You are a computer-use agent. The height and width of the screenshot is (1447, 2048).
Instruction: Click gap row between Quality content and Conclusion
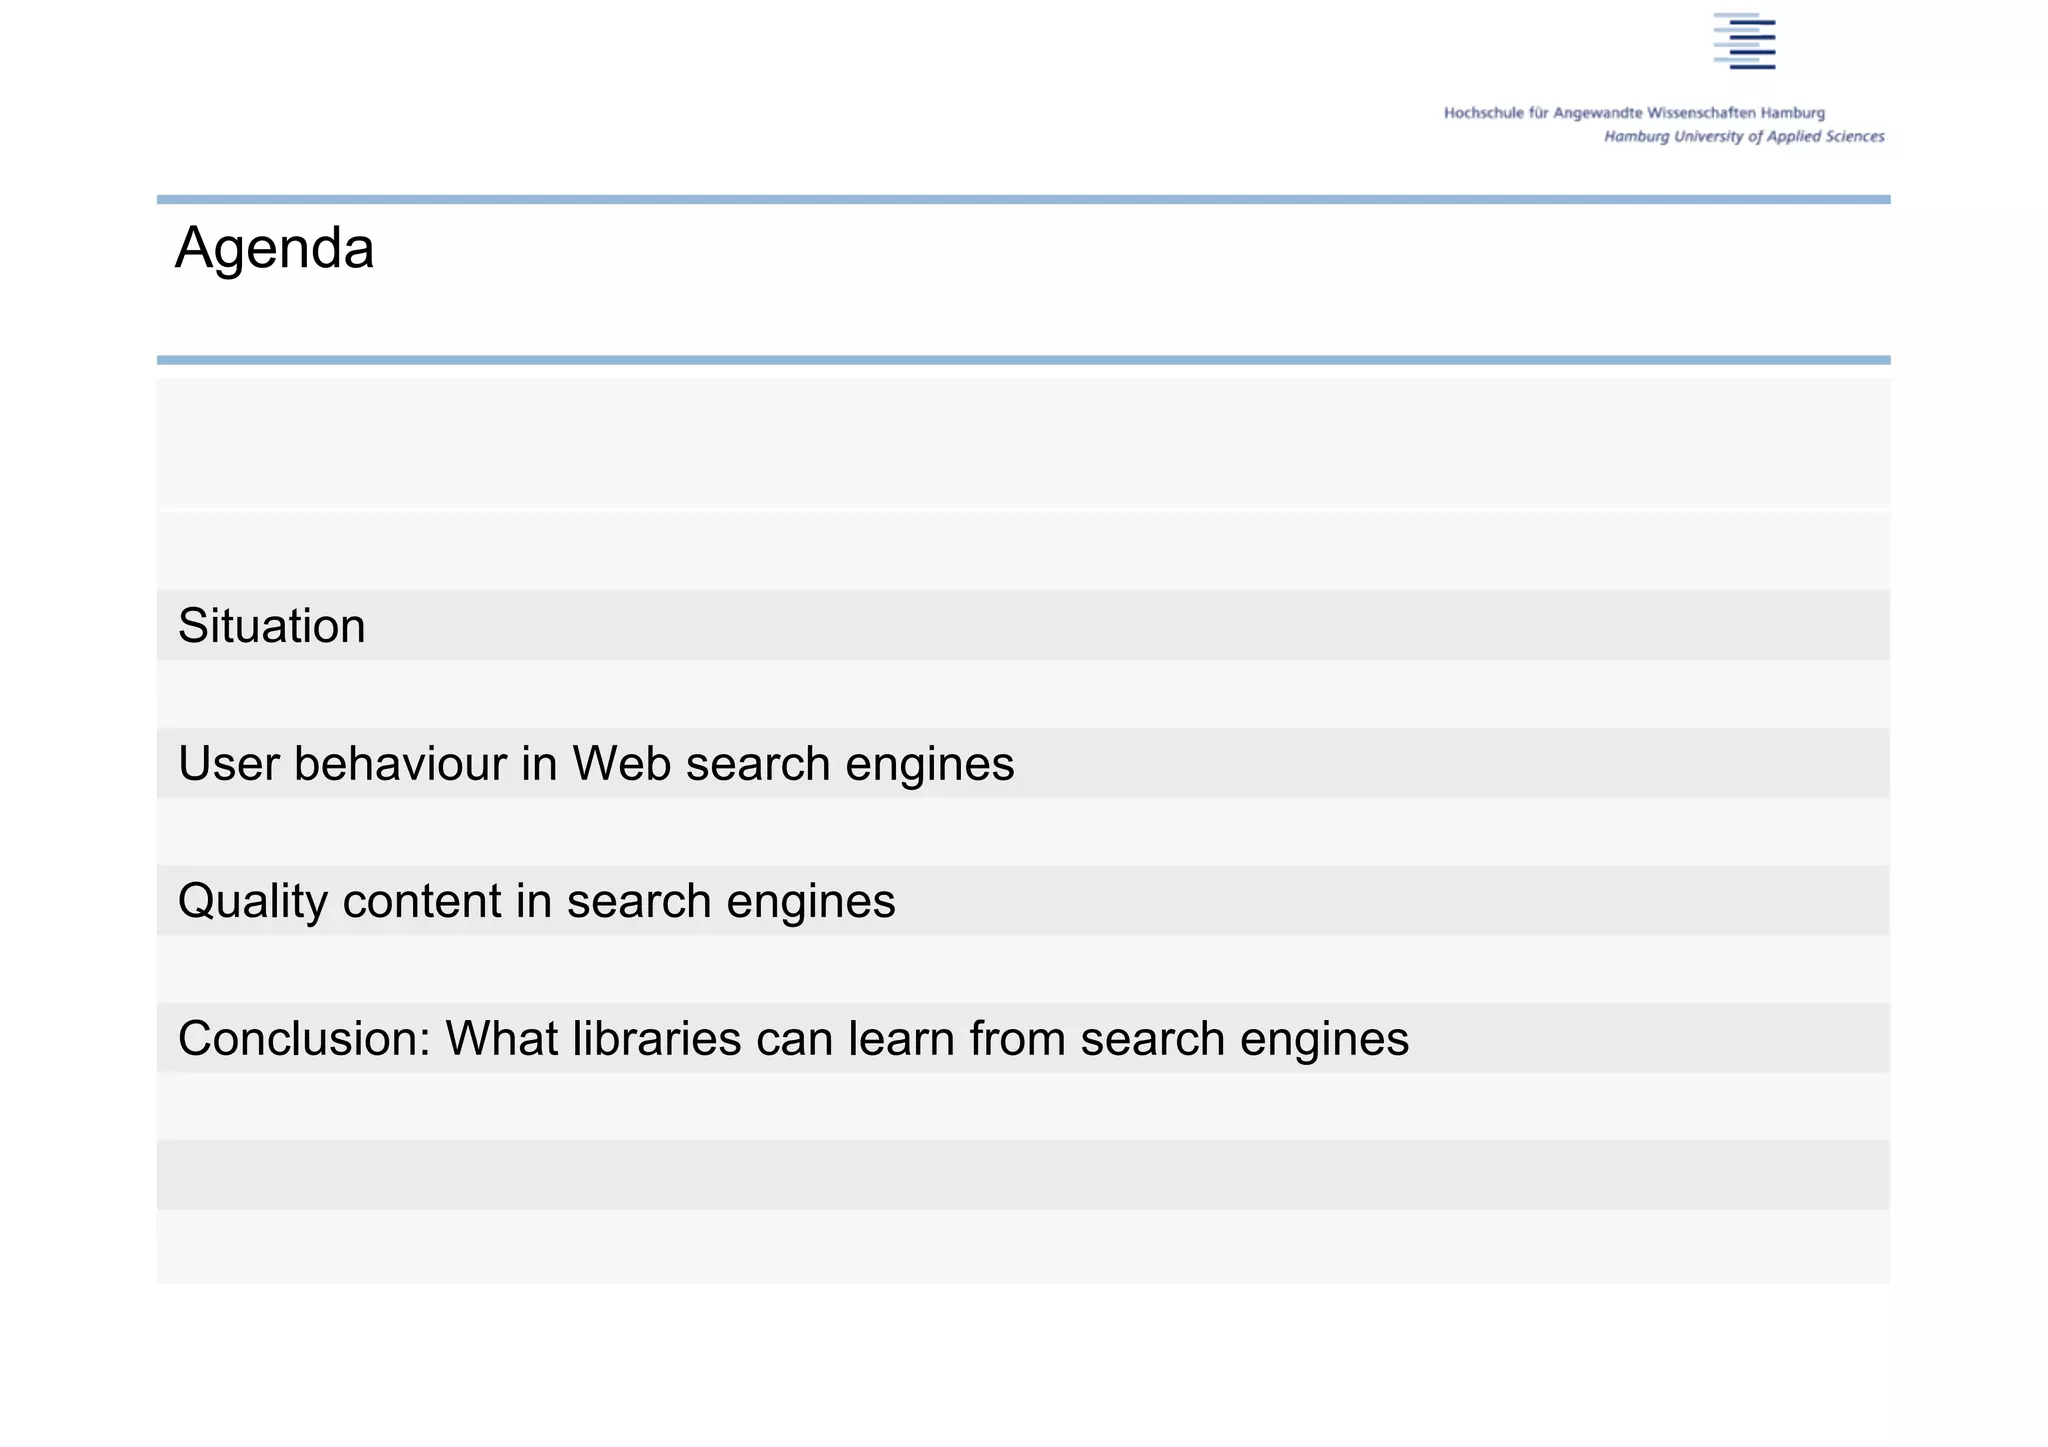pos(1023,969)
